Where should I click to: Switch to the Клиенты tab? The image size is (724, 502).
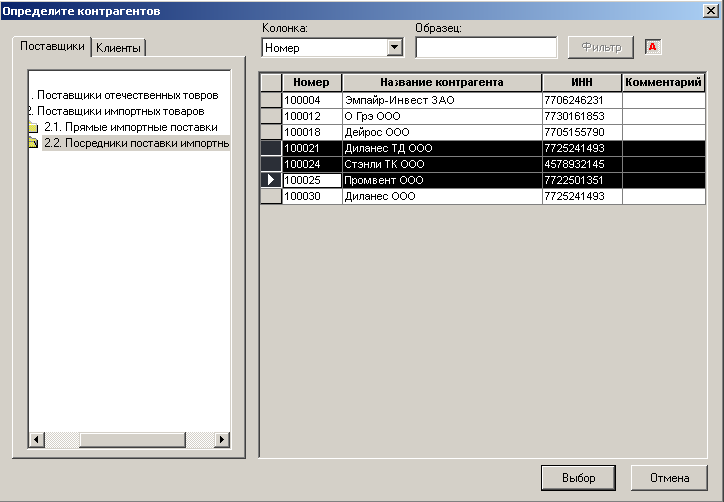tap(118, 48)
